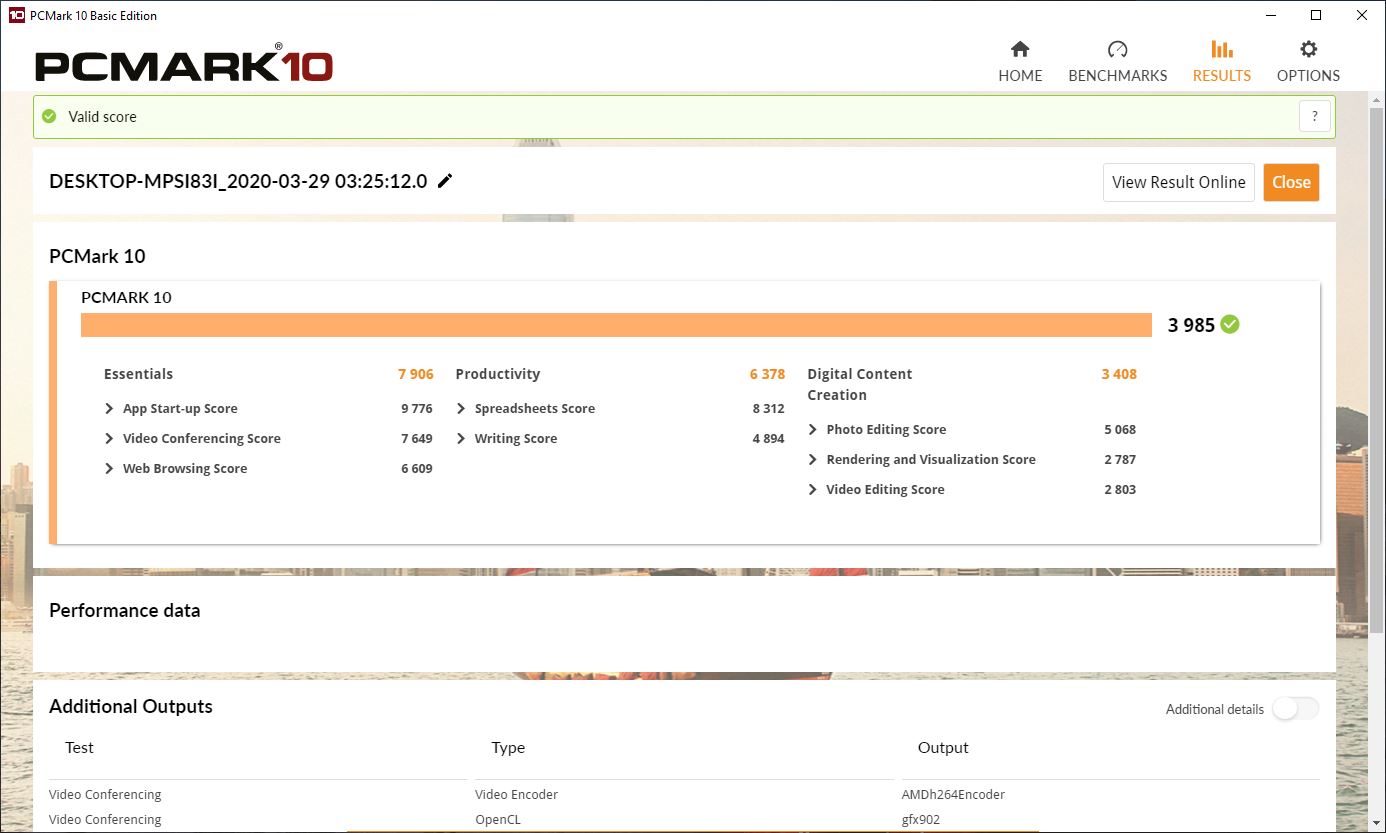The image size is (1386, 833).
Task: Expand Photo Editing Score row
Action: pos(813,429)
